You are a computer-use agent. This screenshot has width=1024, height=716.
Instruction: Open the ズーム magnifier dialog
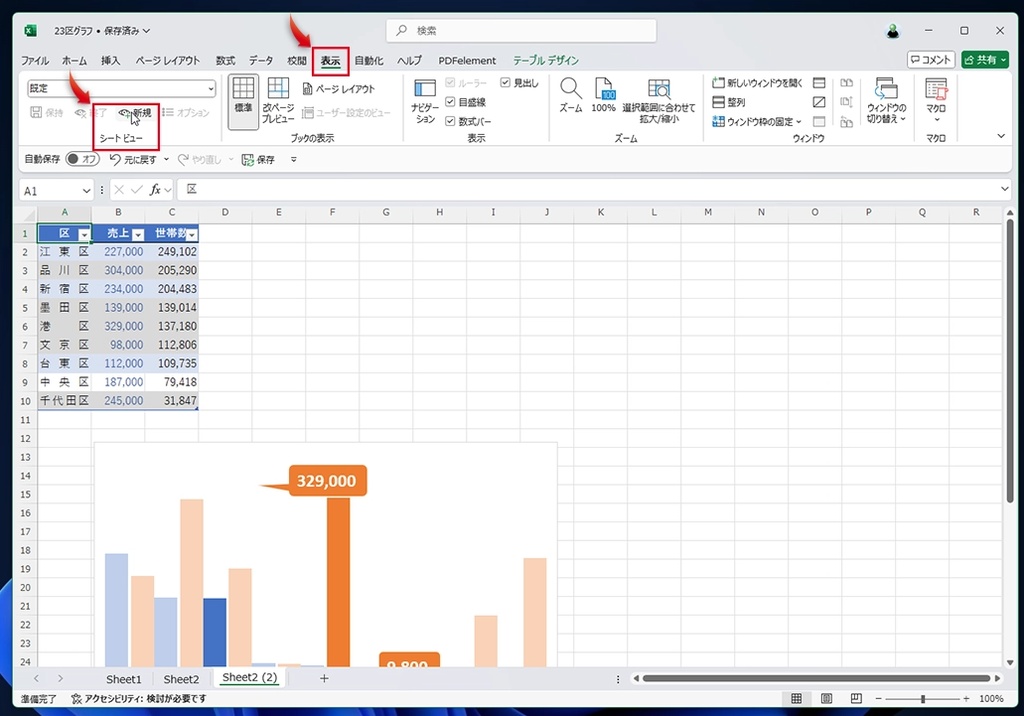click(x=571, y=95)
